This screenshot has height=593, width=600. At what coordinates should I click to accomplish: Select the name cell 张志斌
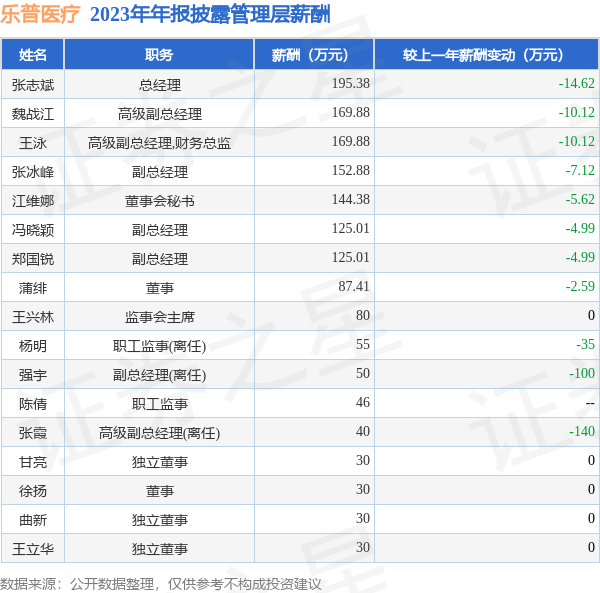click(33, 84)
